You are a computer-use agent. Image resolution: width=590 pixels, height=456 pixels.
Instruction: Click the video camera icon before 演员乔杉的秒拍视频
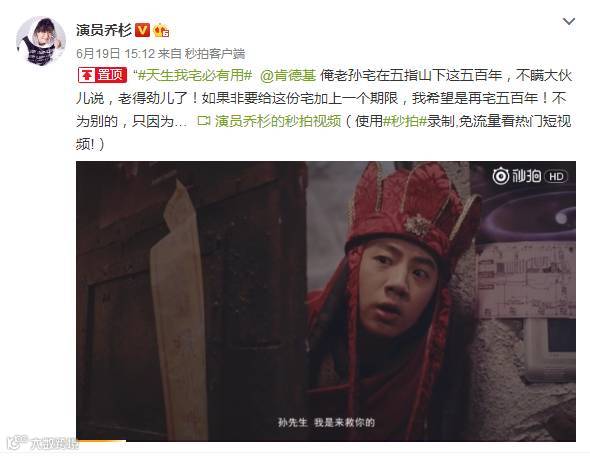203,121
